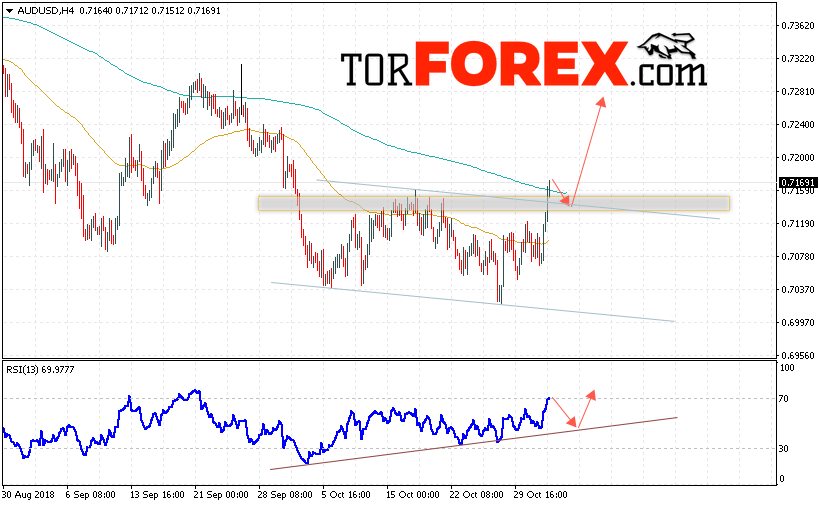The width and height of the screenshot is (819, 506).
Task: Click the RSI 70 level label
Action: 783,399
